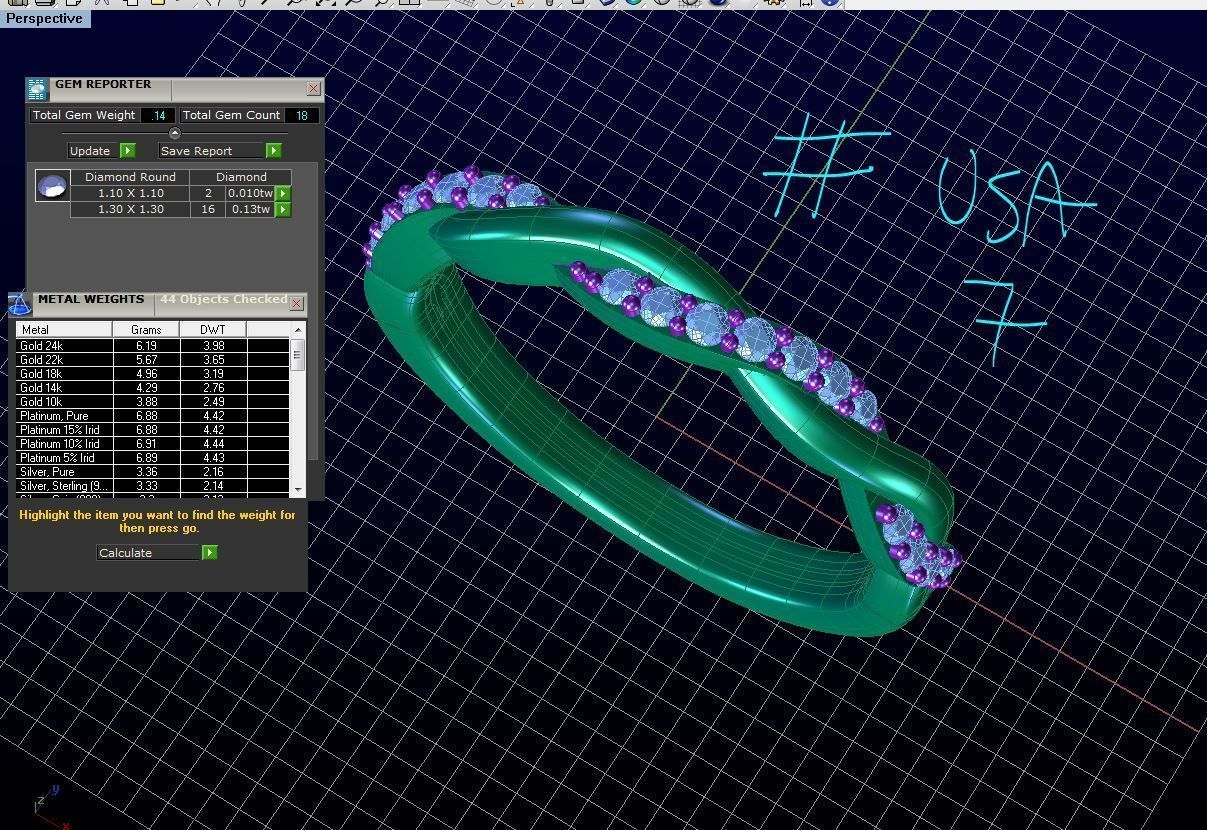Click the 2.76 DWT value for Gold 14k
This screenshot has width=1207, height=830.
(213, 388)
